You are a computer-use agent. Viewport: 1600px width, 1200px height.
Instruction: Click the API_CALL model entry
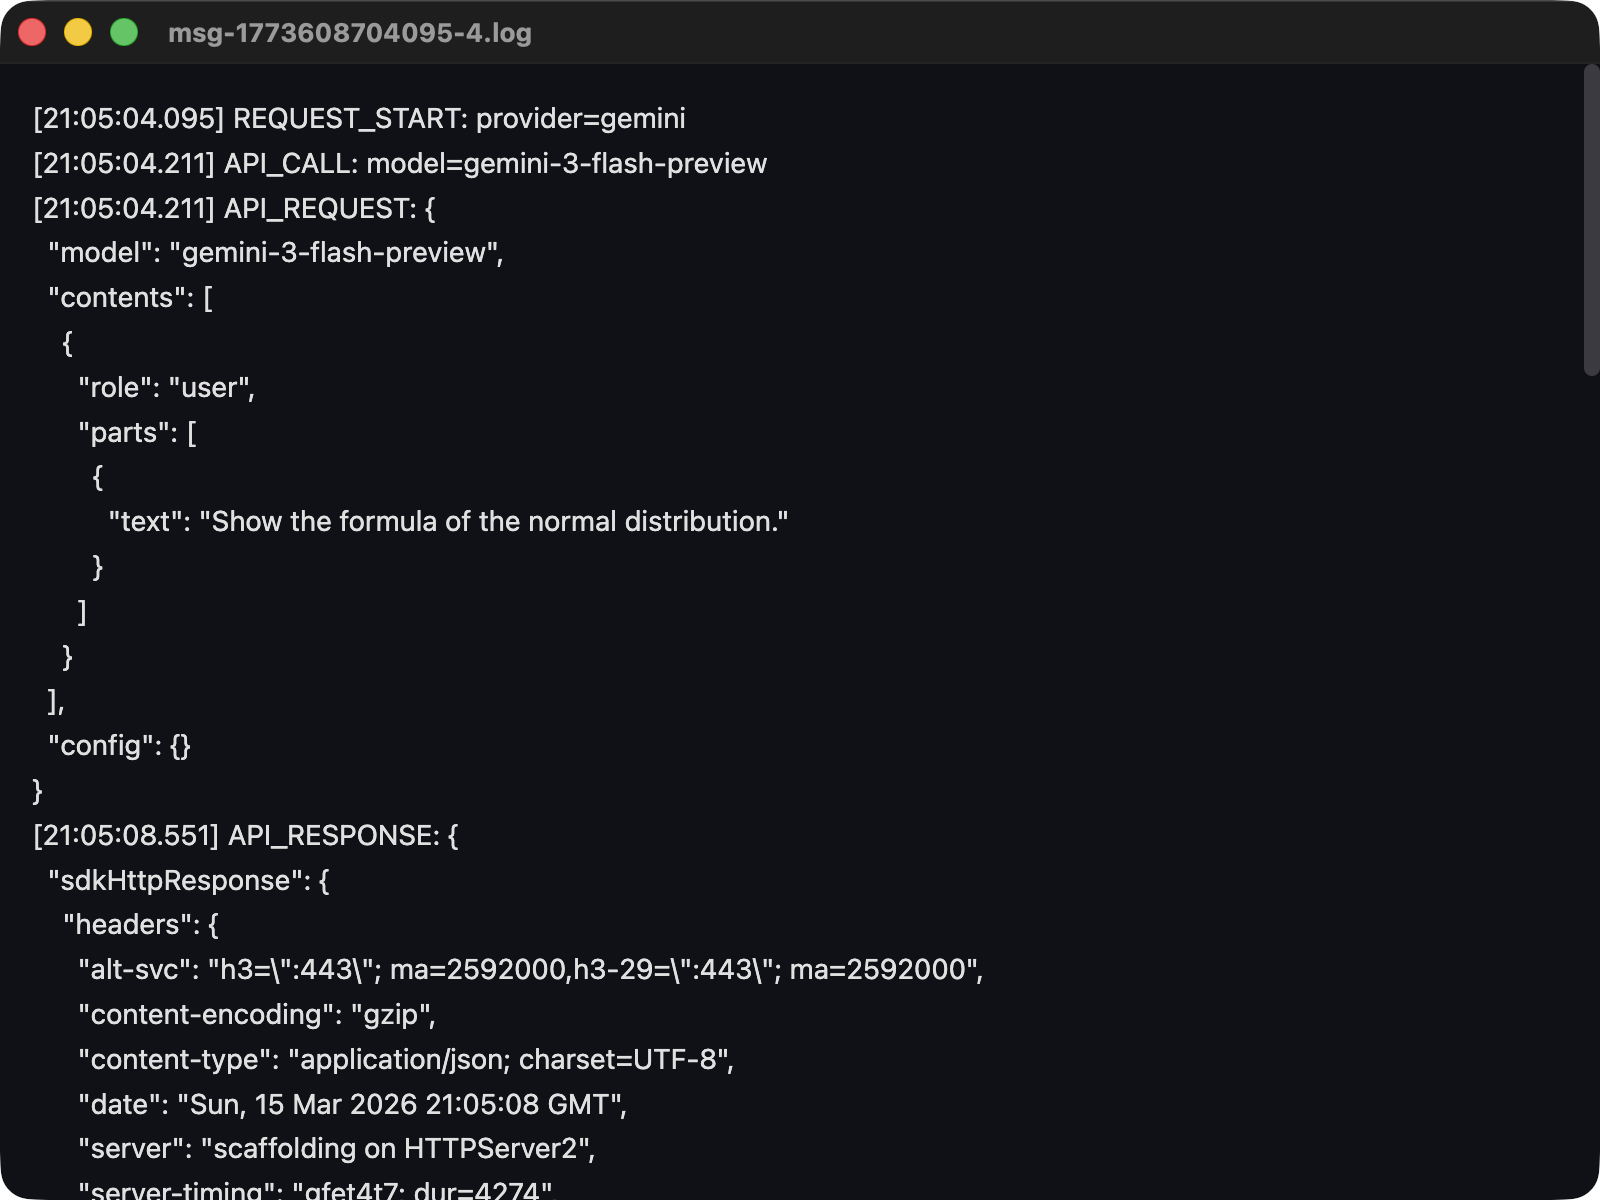[400, 163]
